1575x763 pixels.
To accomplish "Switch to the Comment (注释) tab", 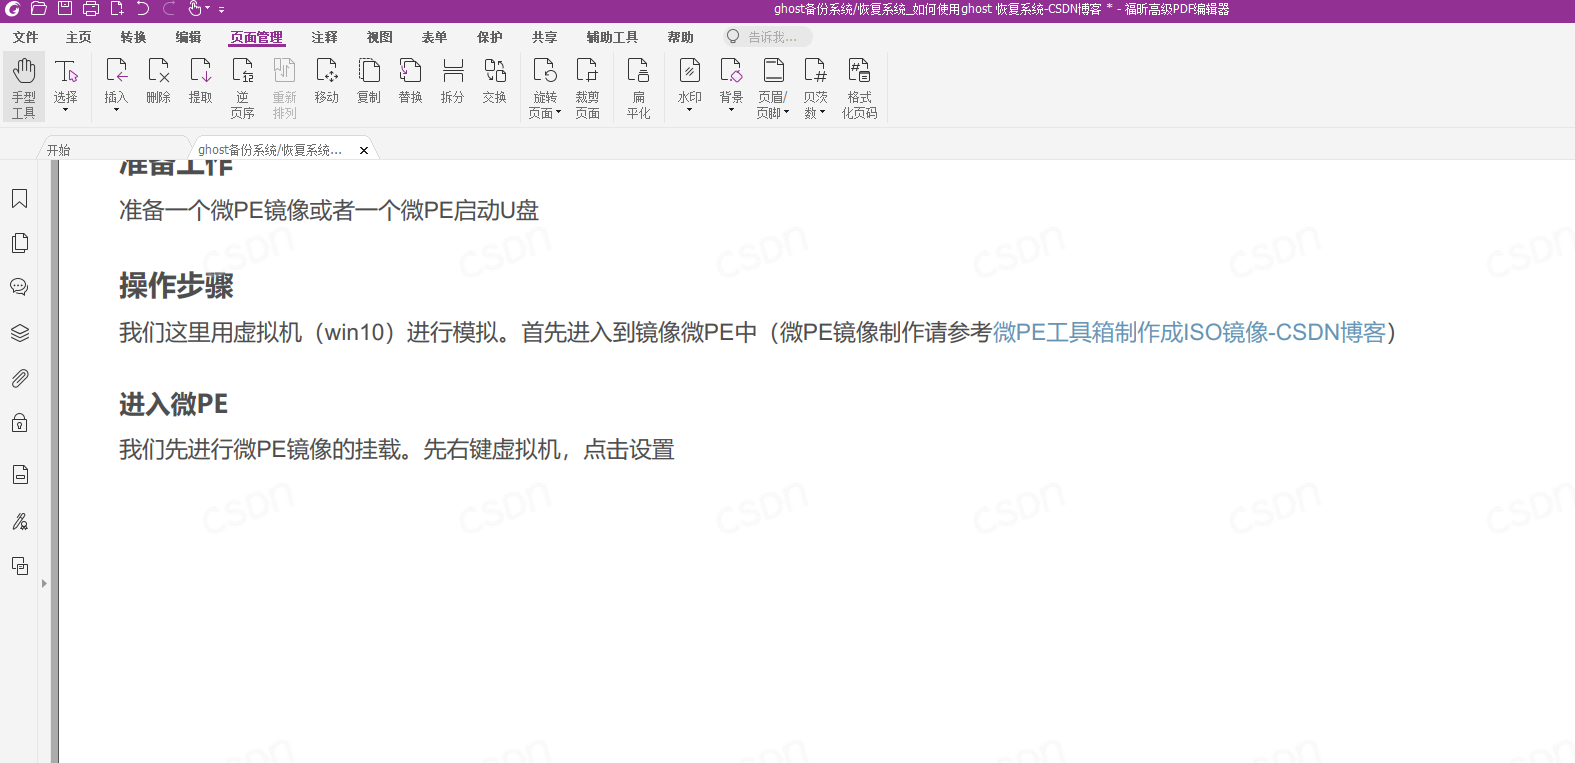I will click(x=324, y=37).
